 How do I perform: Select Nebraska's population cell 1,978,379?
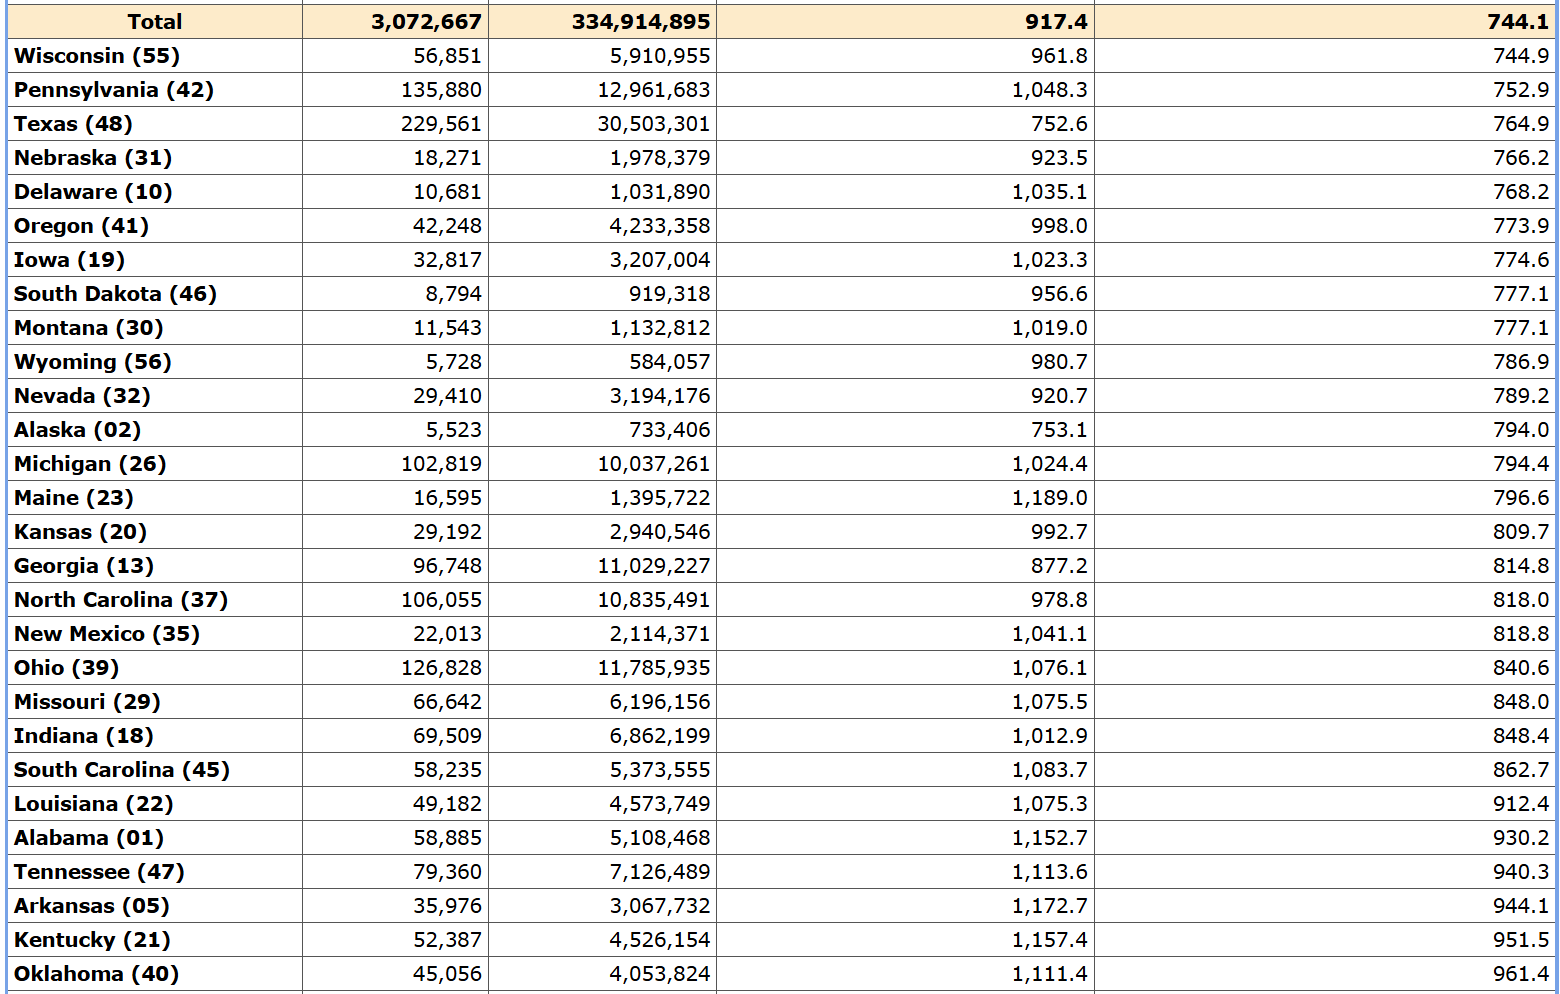pos(659,158)
